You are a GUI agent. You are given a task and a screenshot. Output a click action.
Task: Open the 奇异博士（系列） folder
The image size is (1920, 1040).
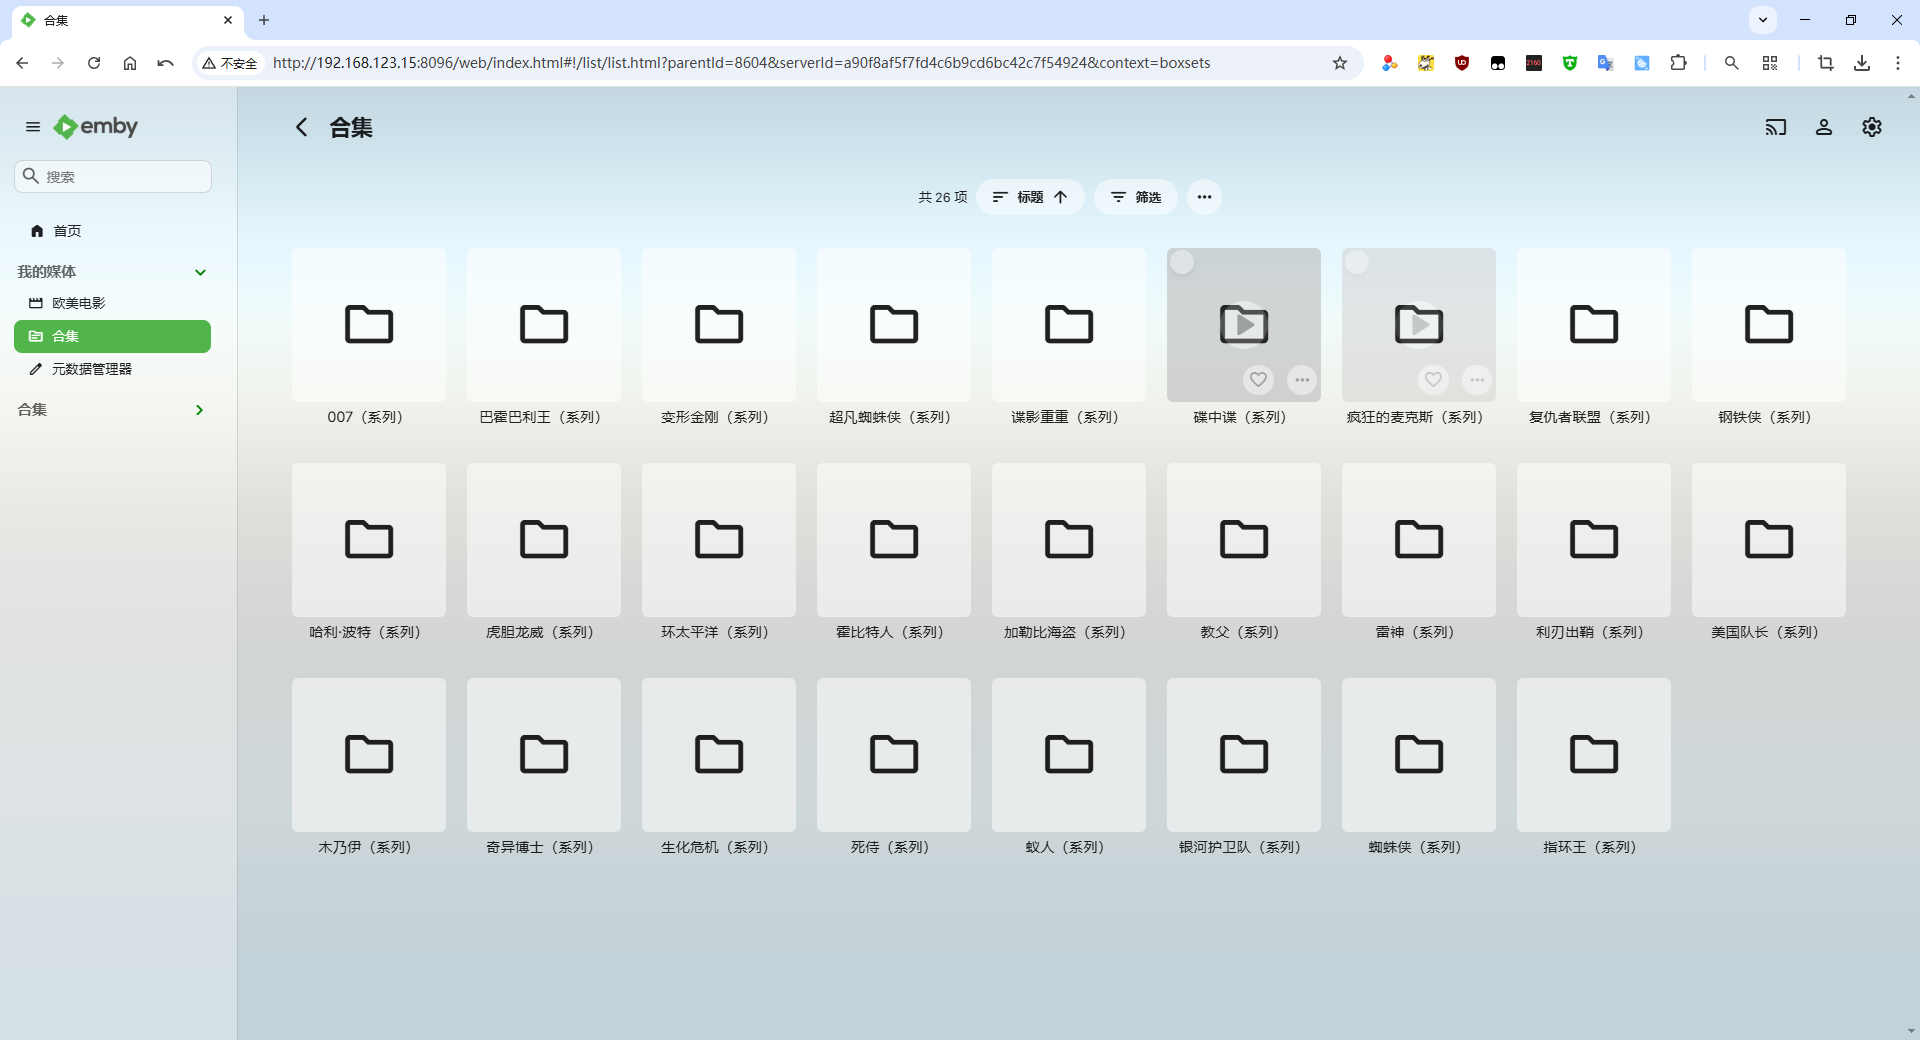(x=544, y=755)
